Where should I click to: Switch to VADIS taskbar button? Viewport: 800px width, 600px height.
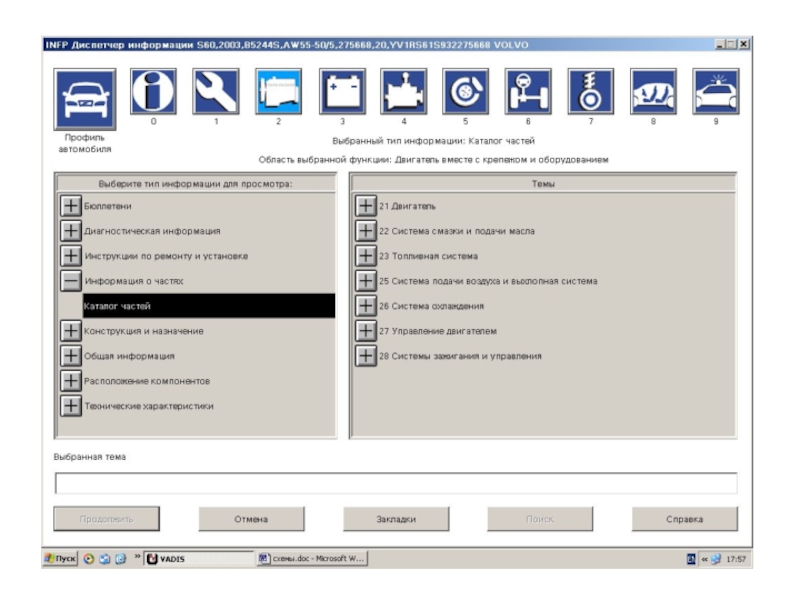click(199, 559)
